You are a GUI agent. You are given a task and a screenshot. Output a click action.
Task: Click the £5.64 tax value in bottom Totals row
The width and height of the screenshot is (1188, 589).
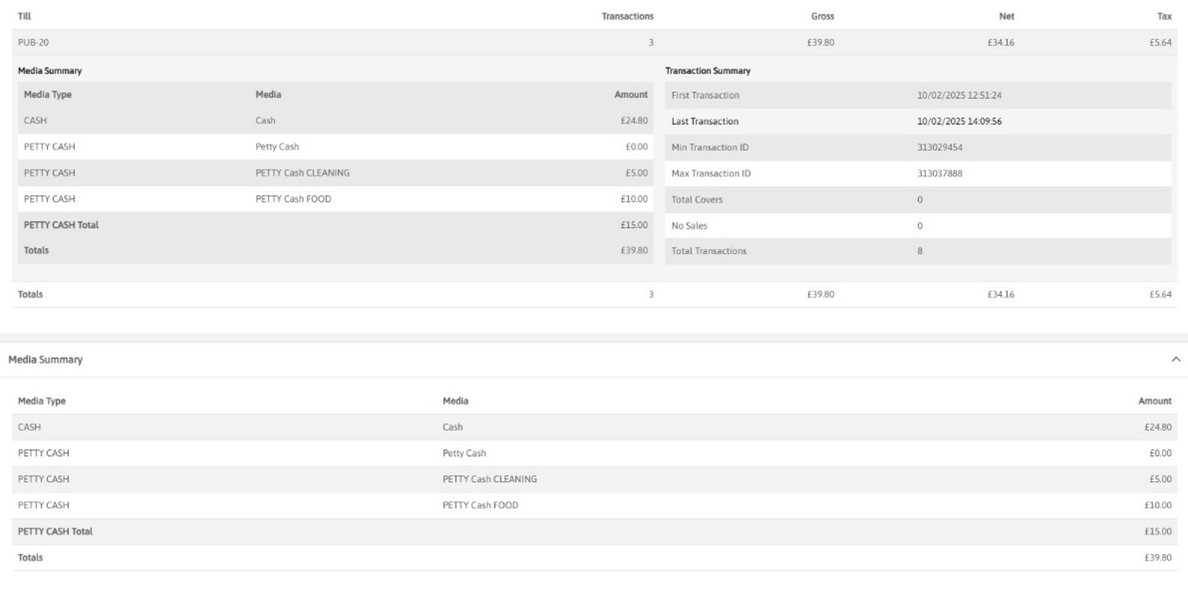pos(1160,295)
